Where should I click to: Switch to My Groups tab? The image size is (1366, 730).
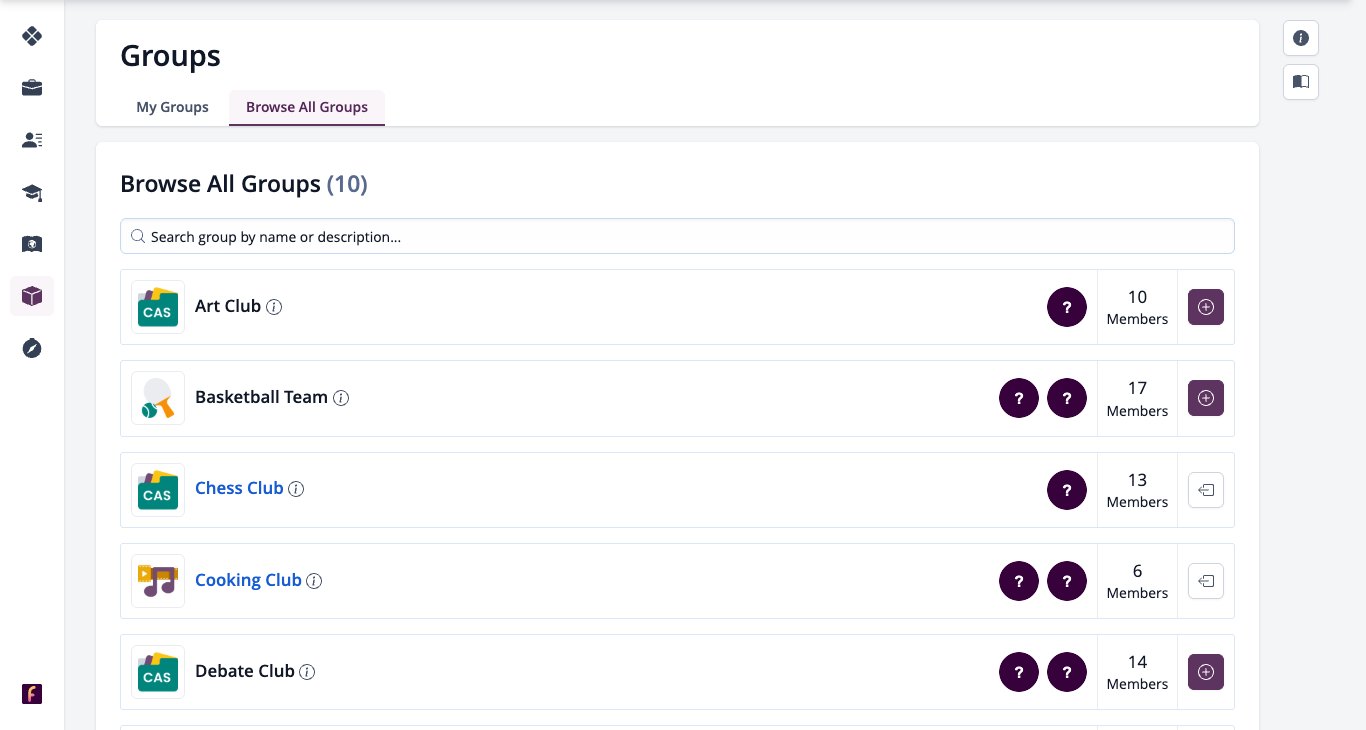(x=172, y=107)
